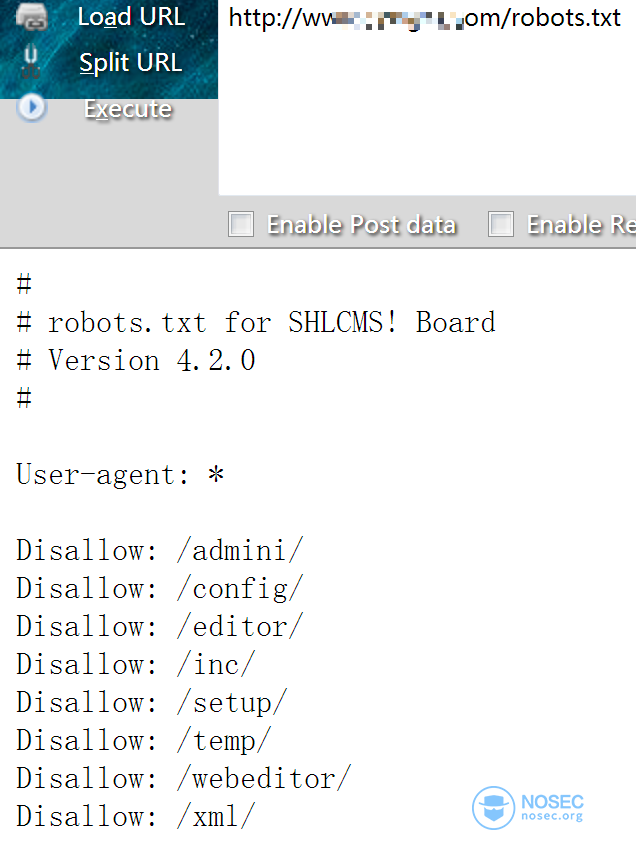The height and width of the screenshot is (854, 636).
Task: Select the Load URL text label
Action: 131,17
